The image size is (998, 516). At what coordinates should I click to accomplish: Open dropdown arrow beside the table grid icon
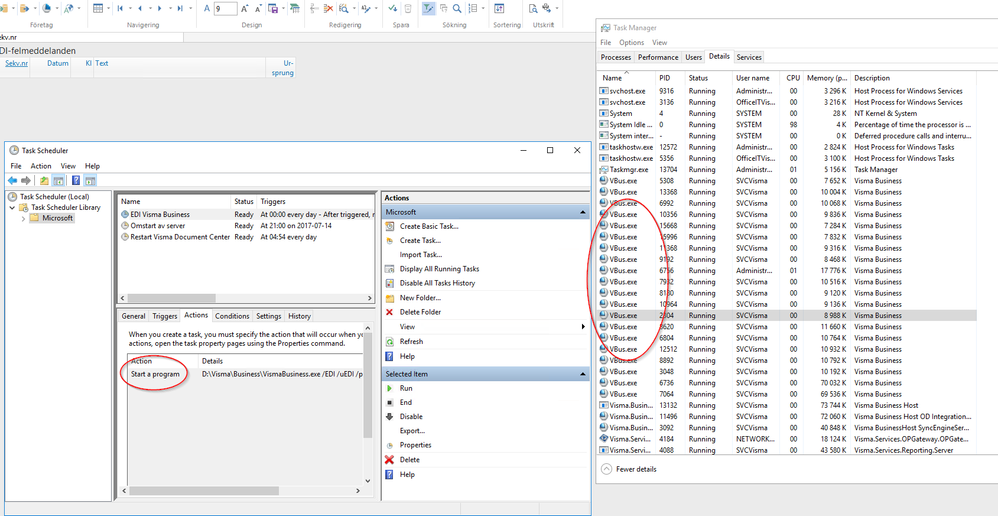point(108,8)
